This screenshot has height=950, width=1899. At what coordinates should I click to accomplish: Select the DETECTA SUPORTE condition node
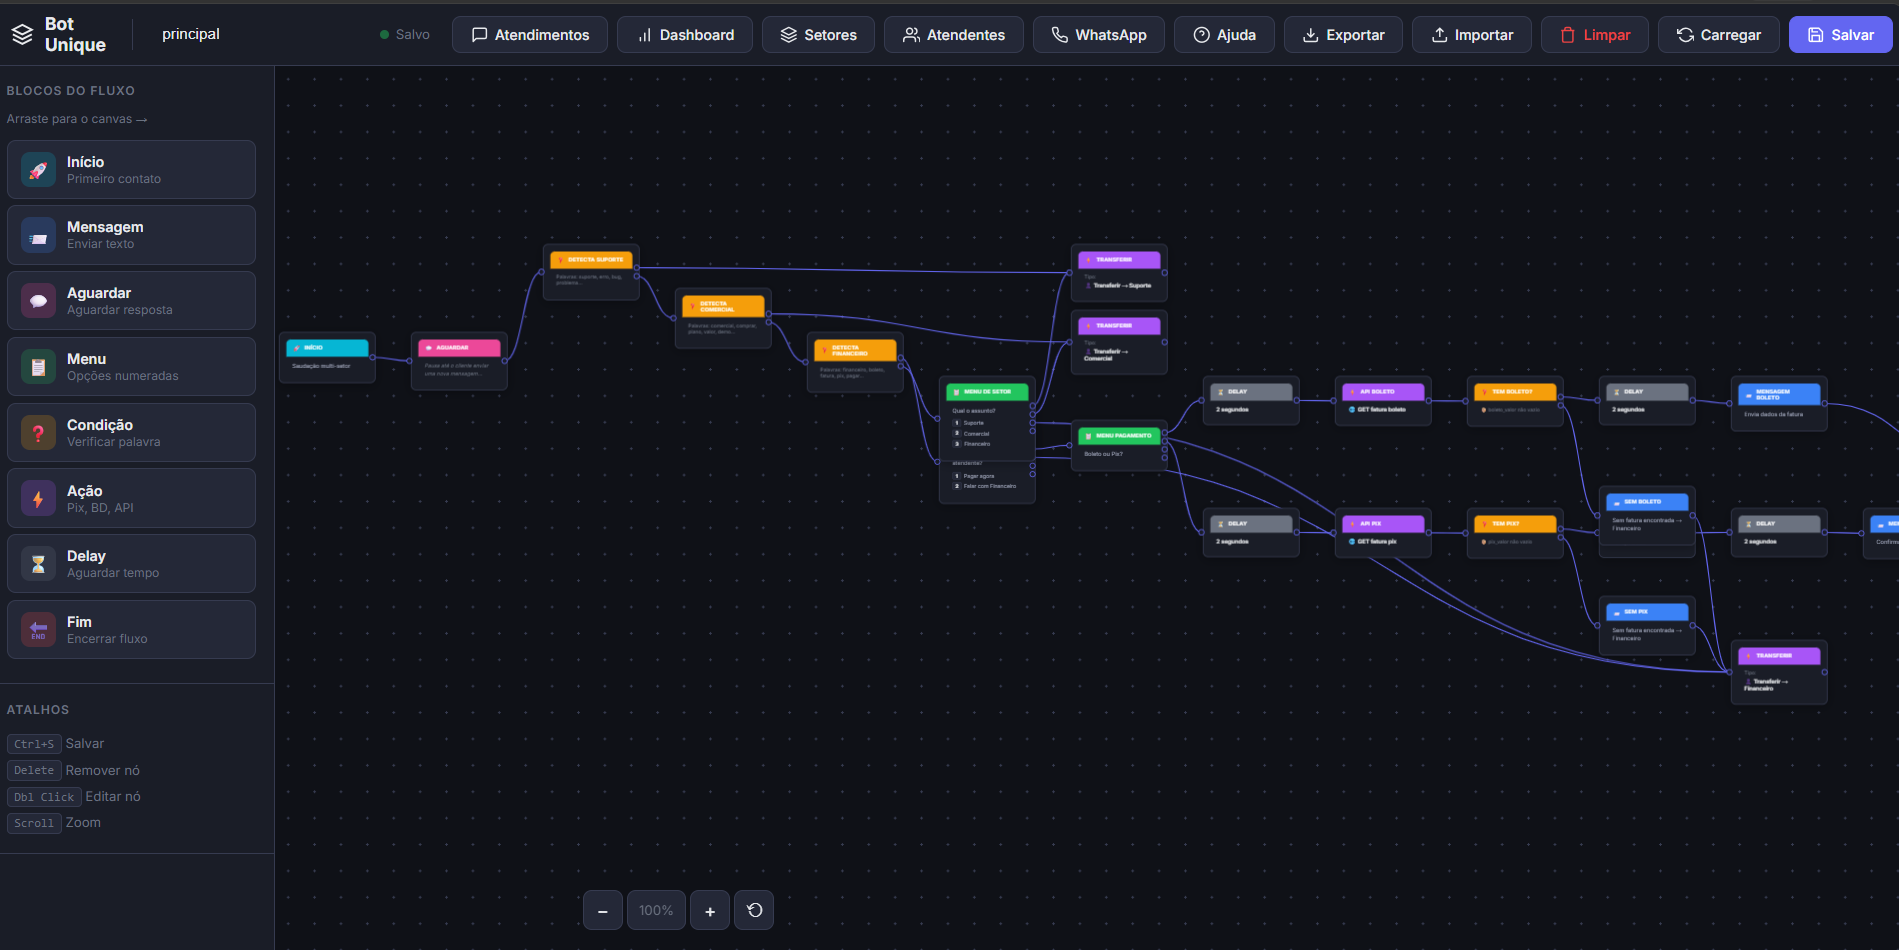tap(592, 272)
